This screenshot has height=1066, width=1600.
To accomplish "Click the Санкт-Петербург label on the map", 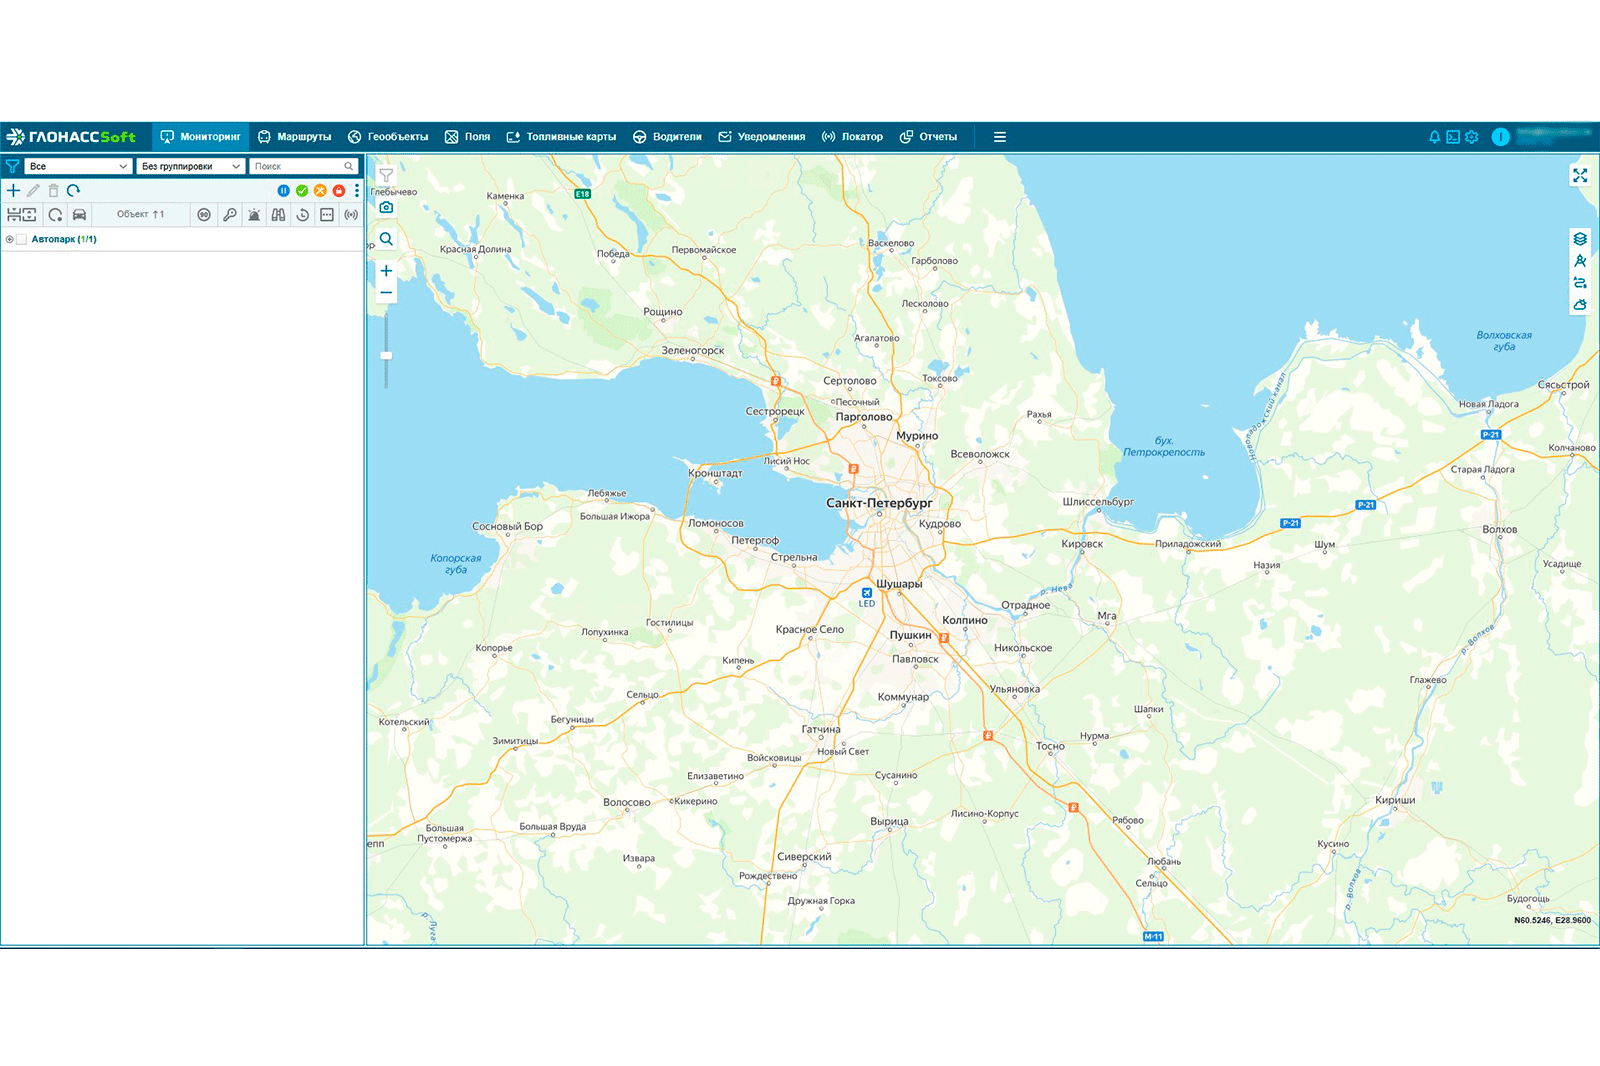I will click(x=879, y=503).
